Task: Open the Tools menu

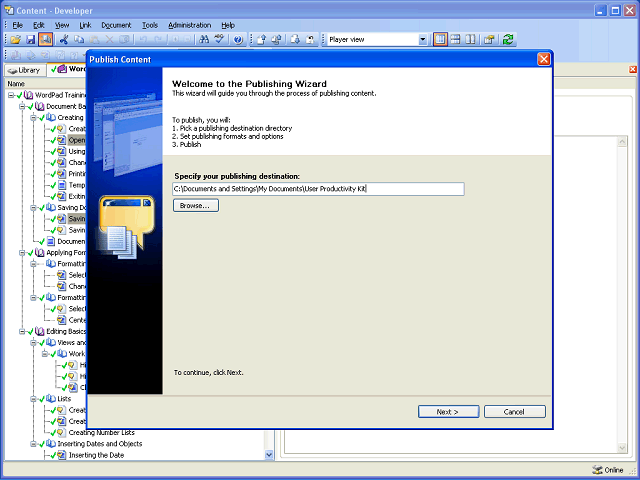Action: [150, 25]
